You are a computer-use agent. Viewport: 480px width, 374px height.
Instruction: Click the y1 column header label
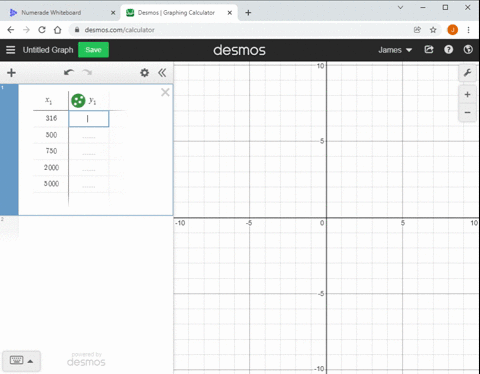92,100
